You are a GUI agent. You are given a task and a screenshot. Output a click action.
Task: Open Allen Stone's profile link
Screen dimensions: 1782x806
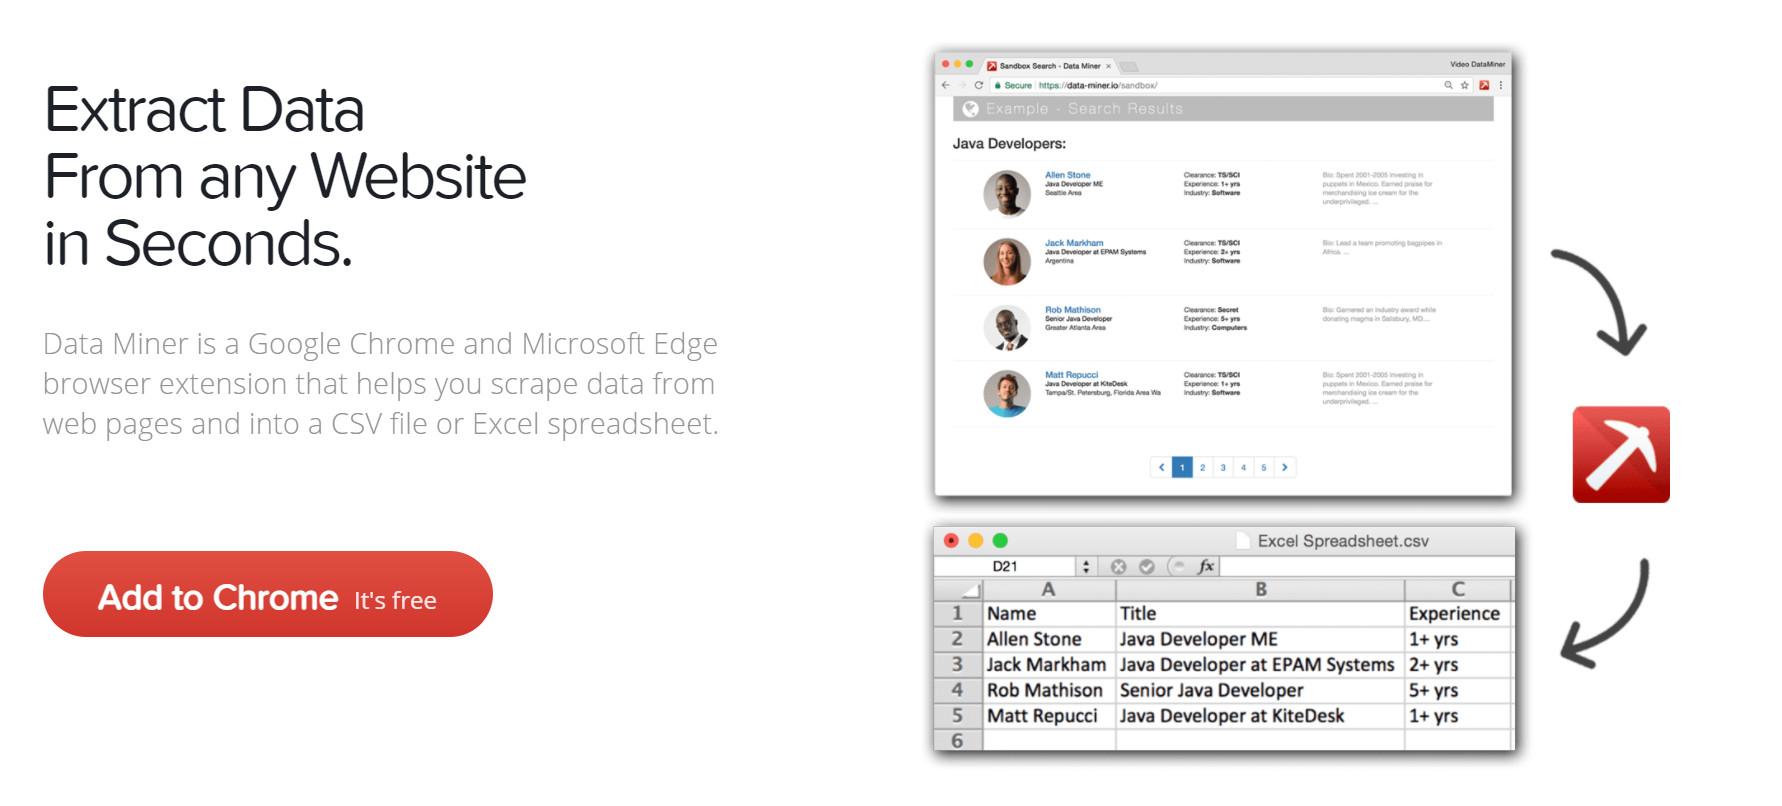click(1068, 175)
